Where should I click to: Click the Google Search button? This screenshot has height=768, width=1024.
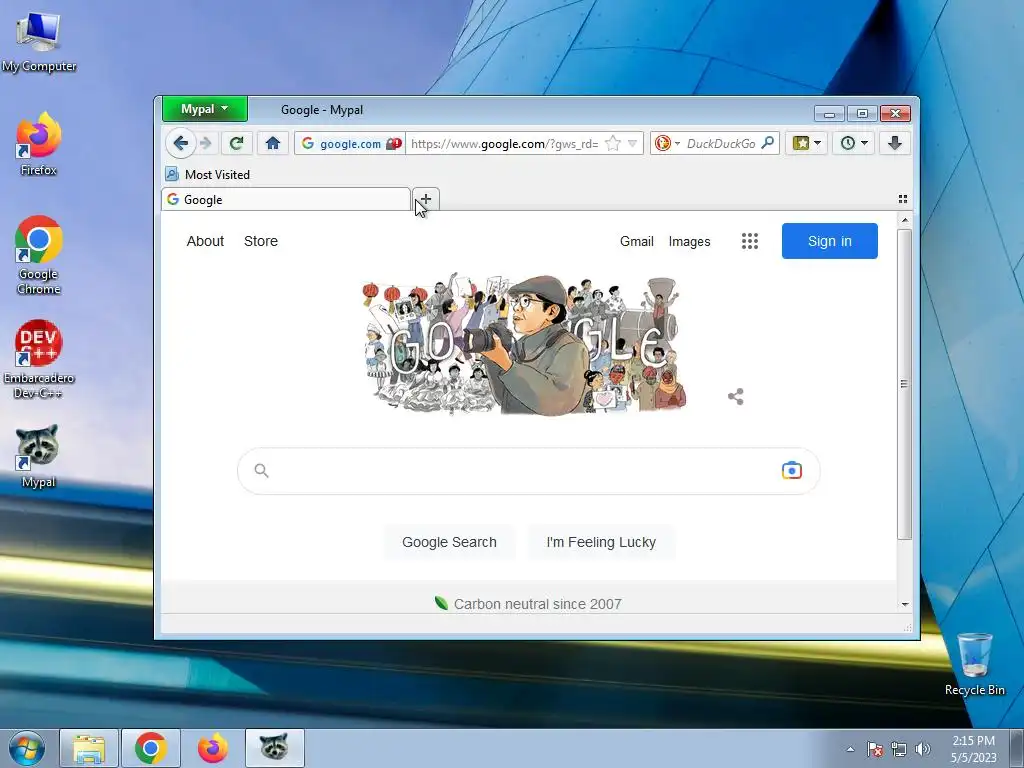(449, 542)
